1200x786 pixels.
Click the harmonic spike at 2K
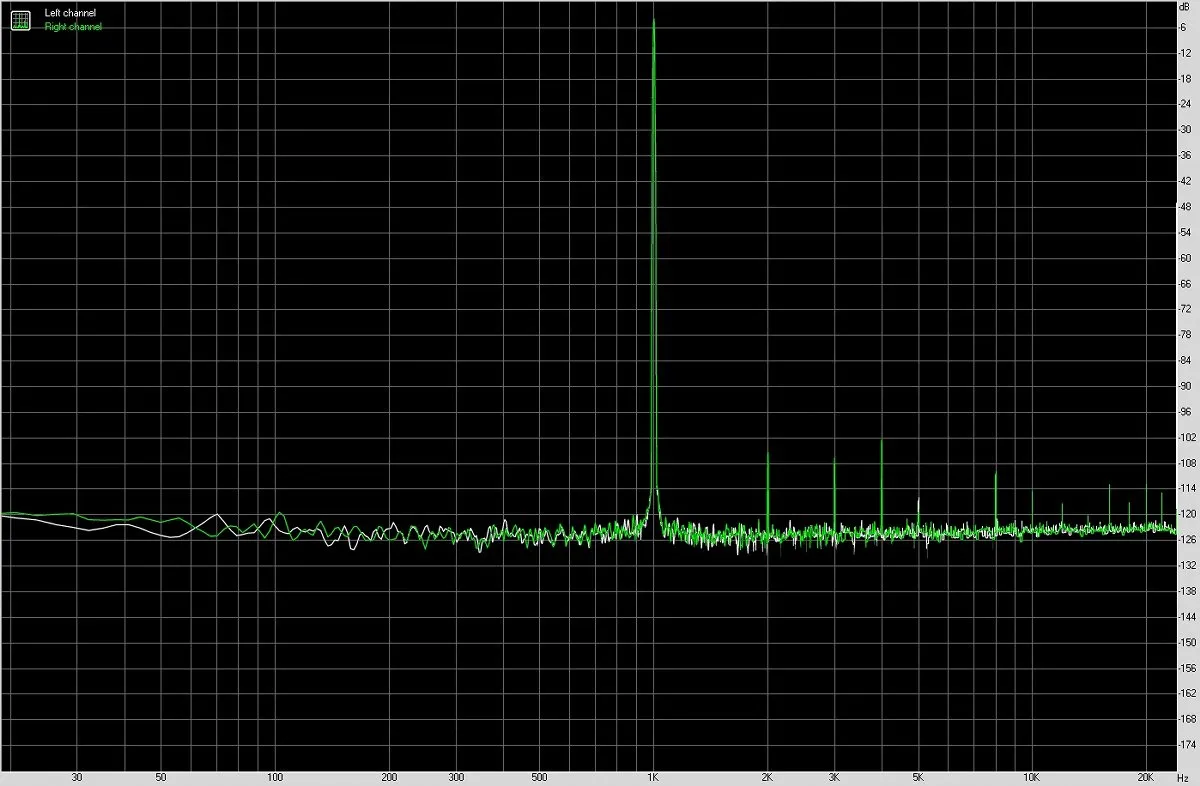(767, 490)
